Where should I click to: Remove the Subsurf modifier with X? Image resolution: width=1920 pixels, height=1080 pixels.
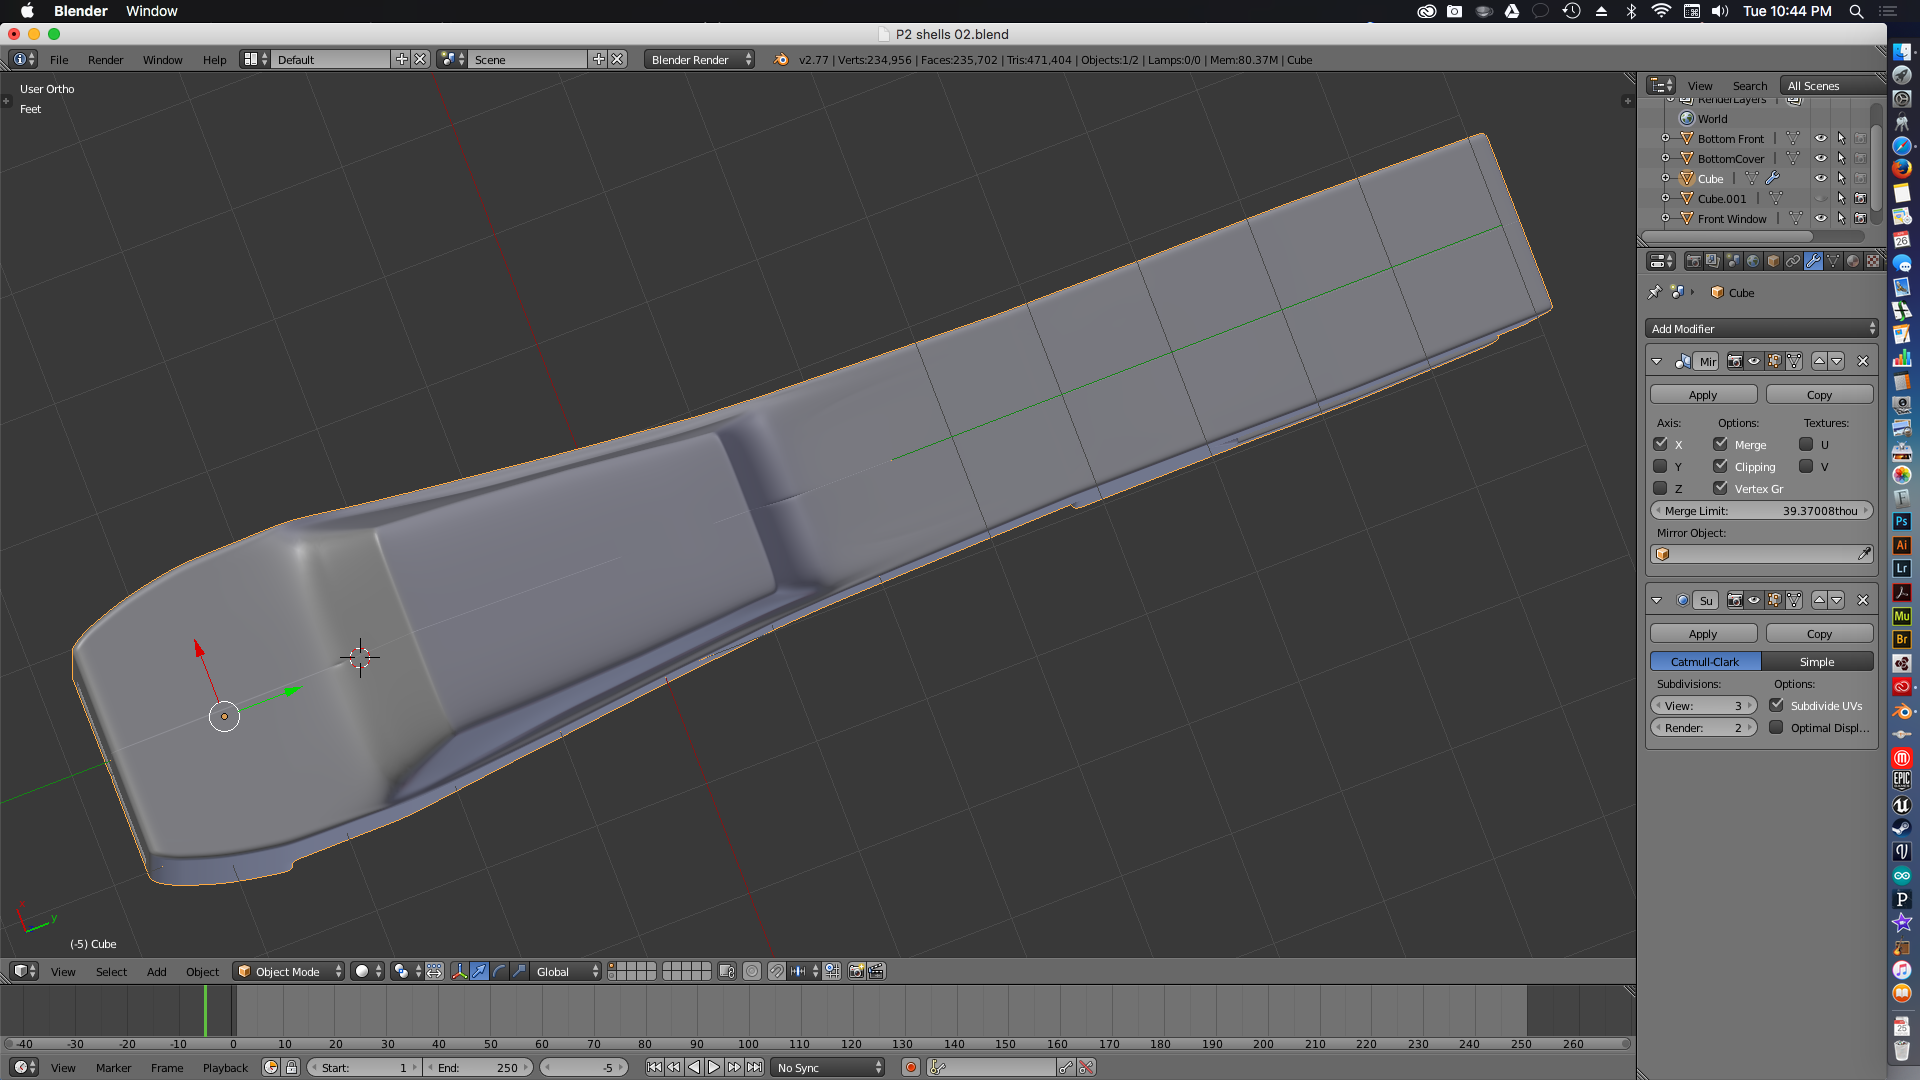click(x=1863, y=600)
